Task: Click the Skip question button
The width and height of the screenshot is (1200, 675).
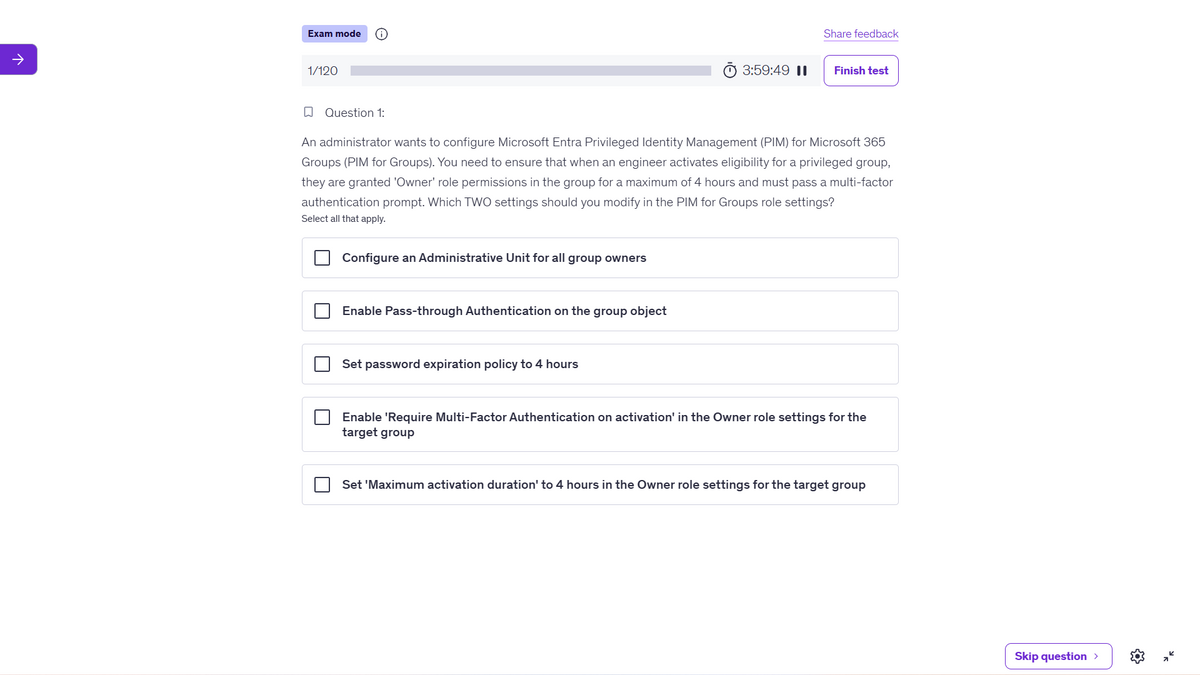Action: coord(1058,656)
